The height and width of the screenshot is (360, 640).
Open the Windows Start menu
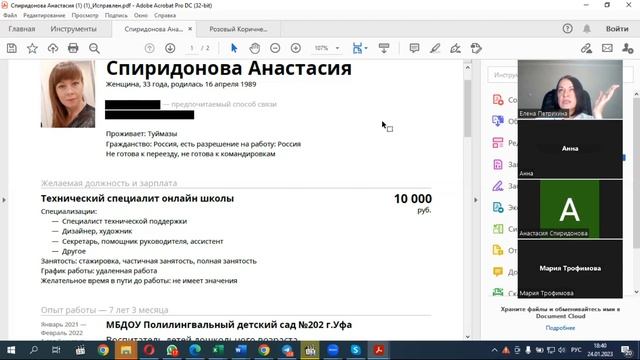click(11, 350)
